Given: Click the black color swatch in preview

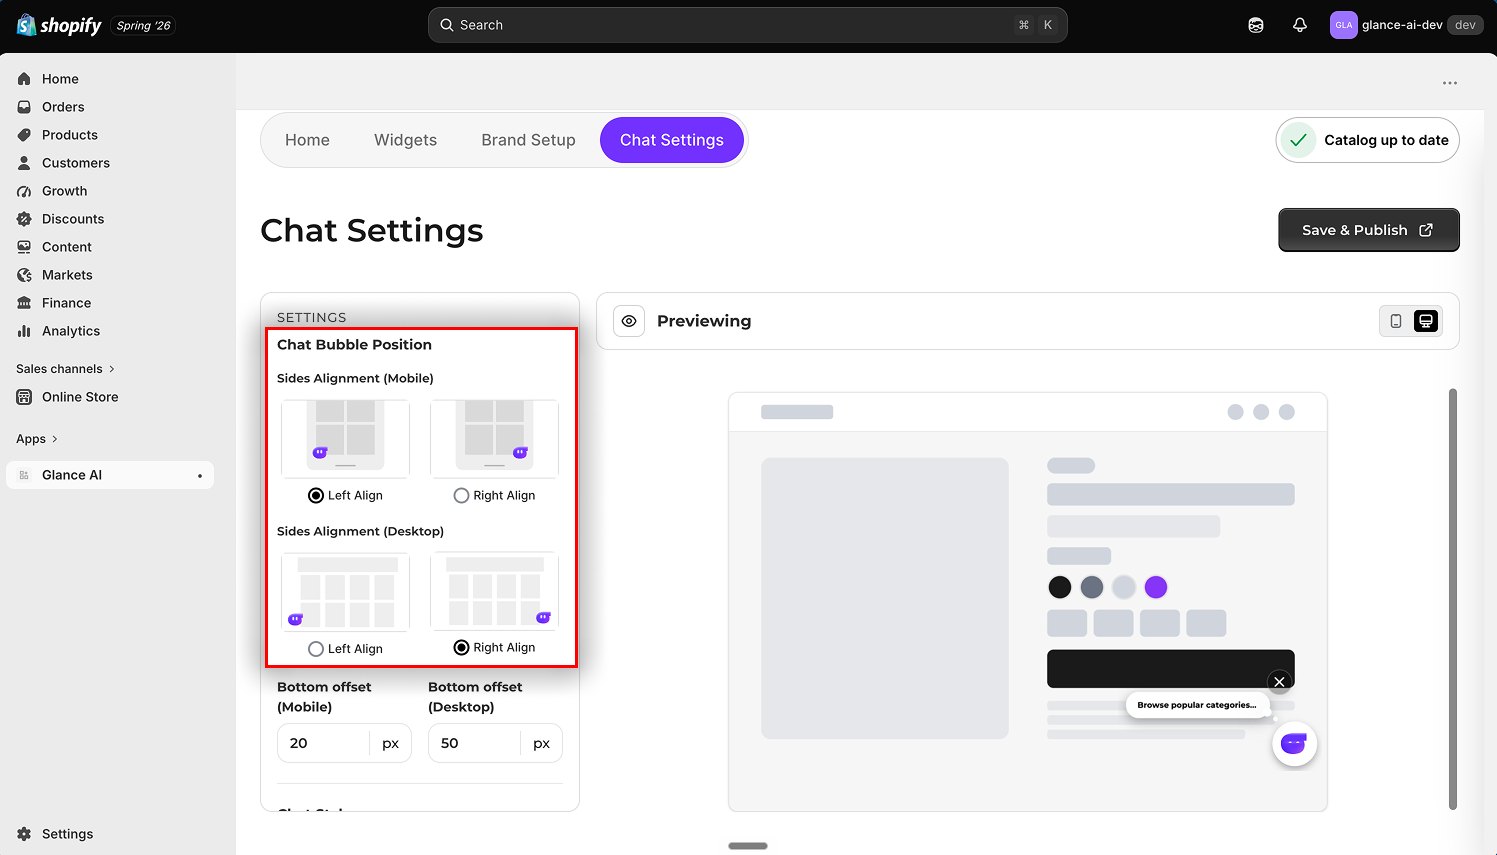Looking at the screenshot, I should (1060, 587).
